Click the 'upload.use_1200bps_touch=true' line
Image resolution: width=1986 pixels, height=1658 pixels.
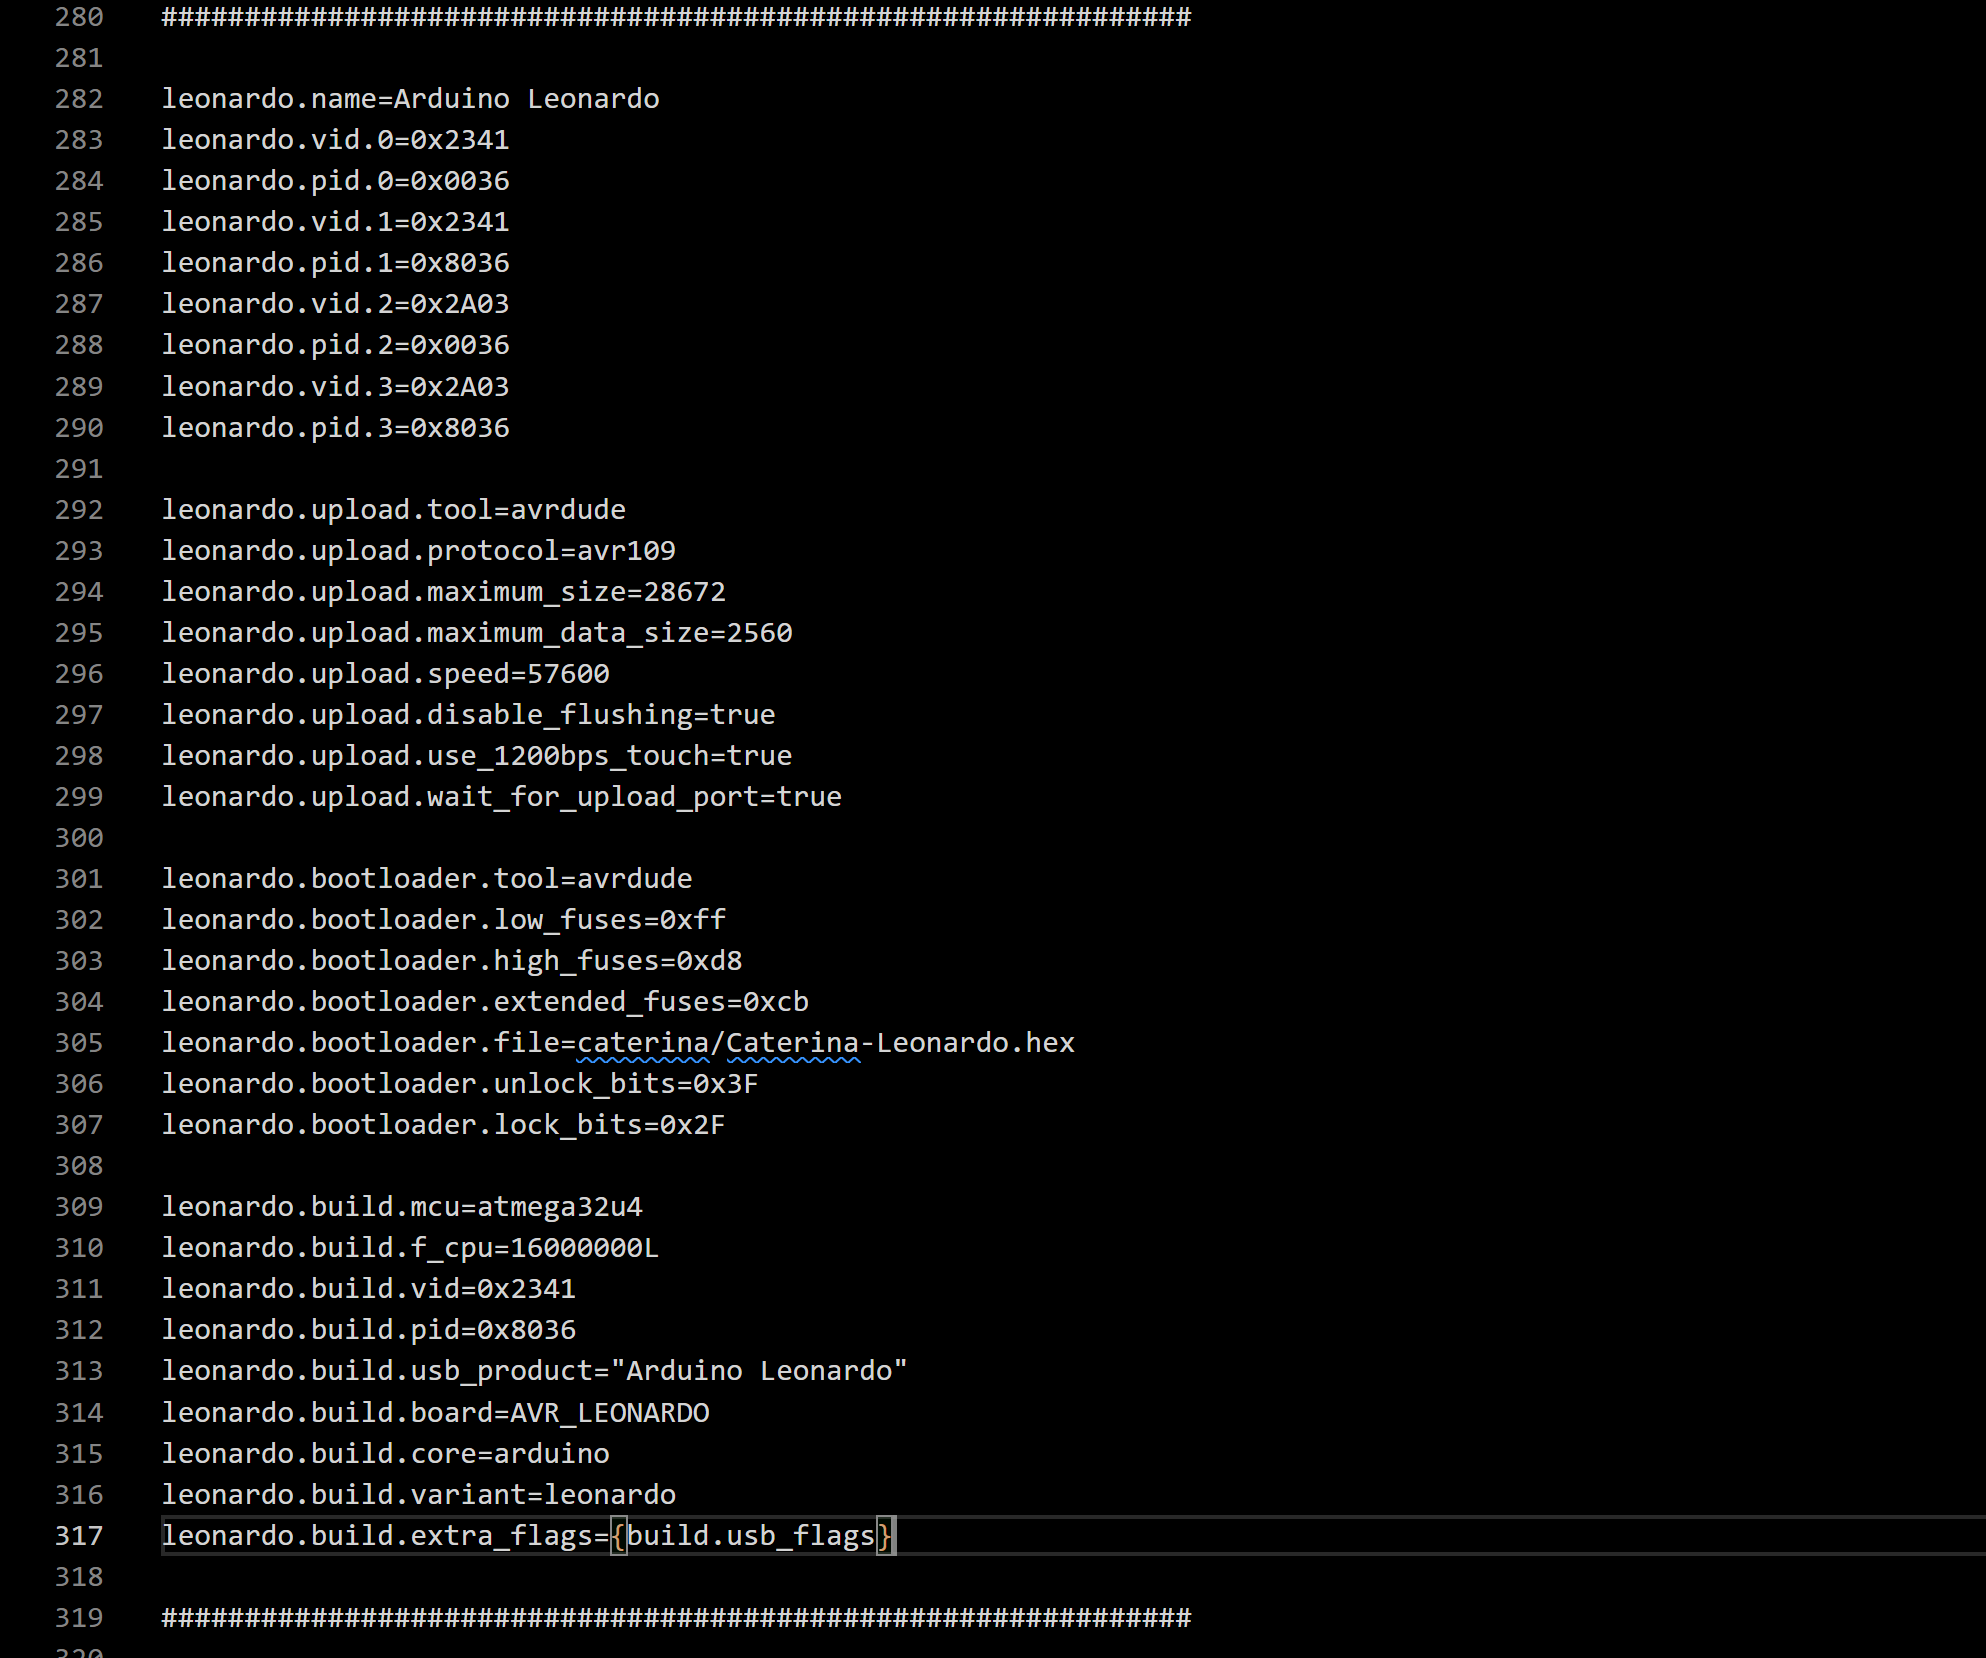pos(477,756)
